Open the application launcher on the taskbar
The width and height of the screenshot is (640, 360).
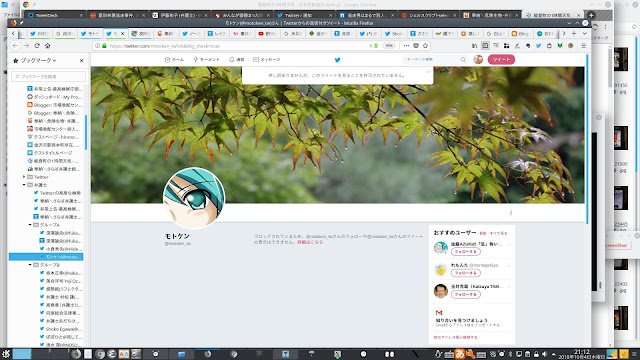coord(6,354)
